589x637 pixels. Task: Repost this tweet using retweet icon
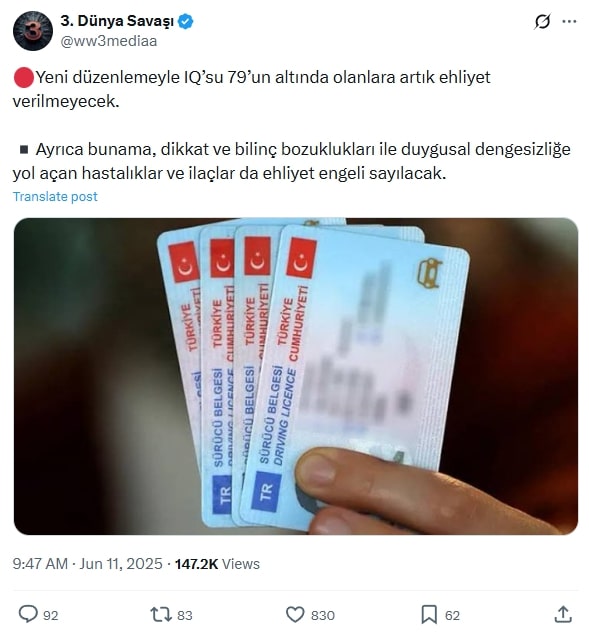coord(161,614)
